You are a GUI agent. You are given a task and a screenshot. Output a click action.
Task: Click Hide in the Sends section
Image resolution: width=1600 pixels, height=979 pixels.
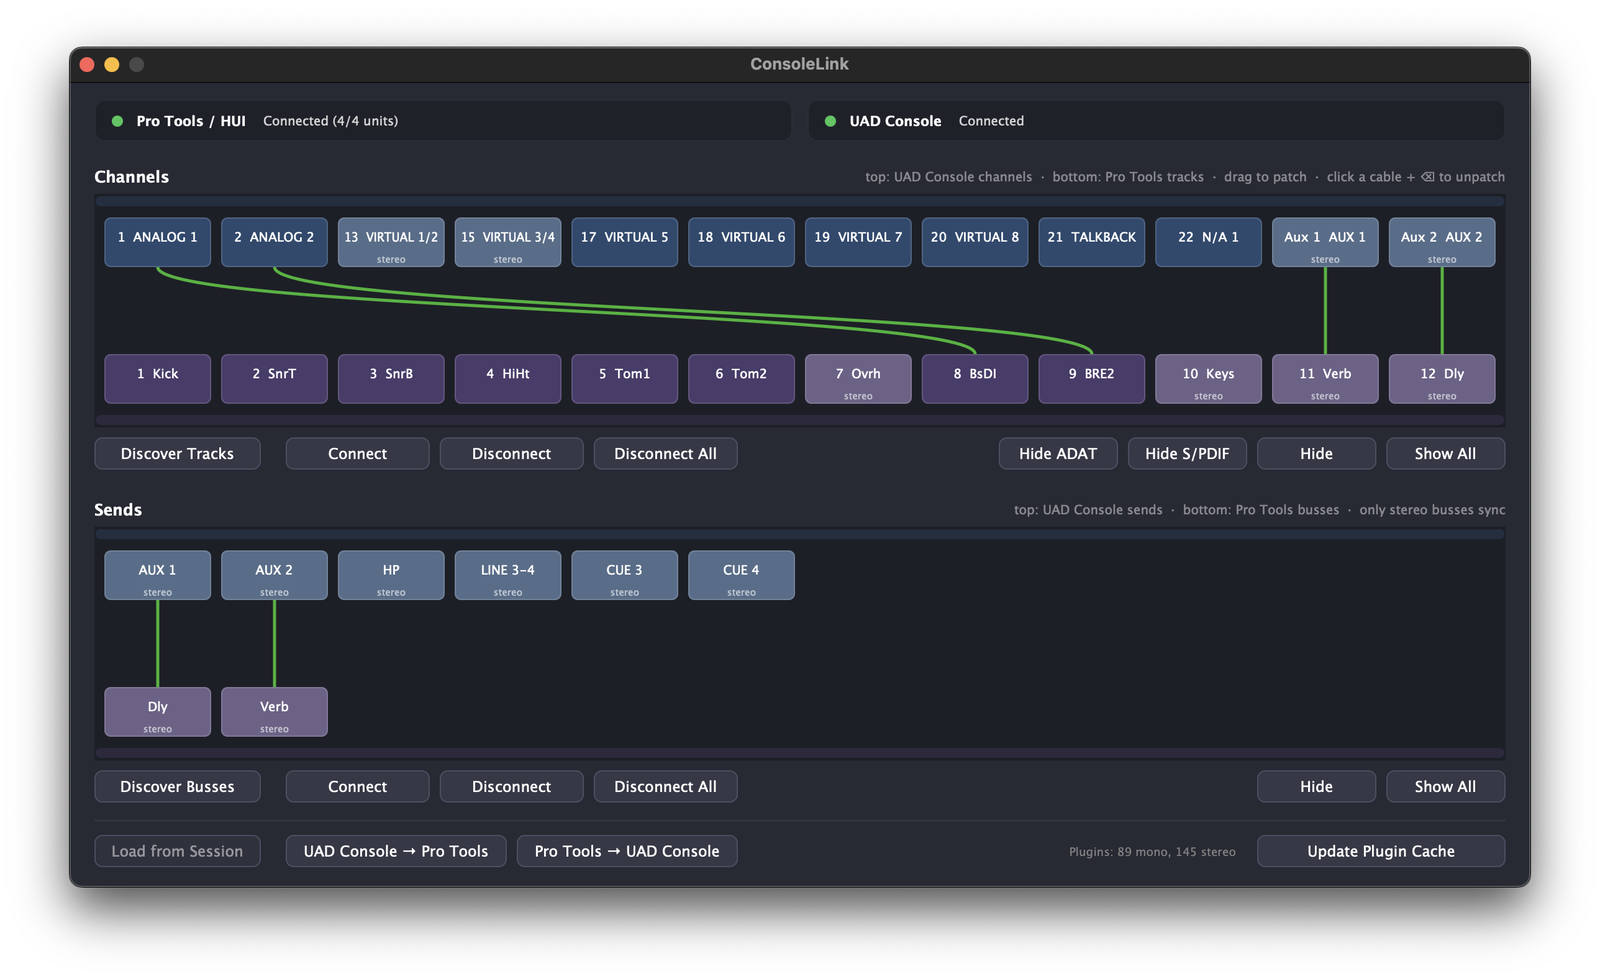coord(1316,786)
